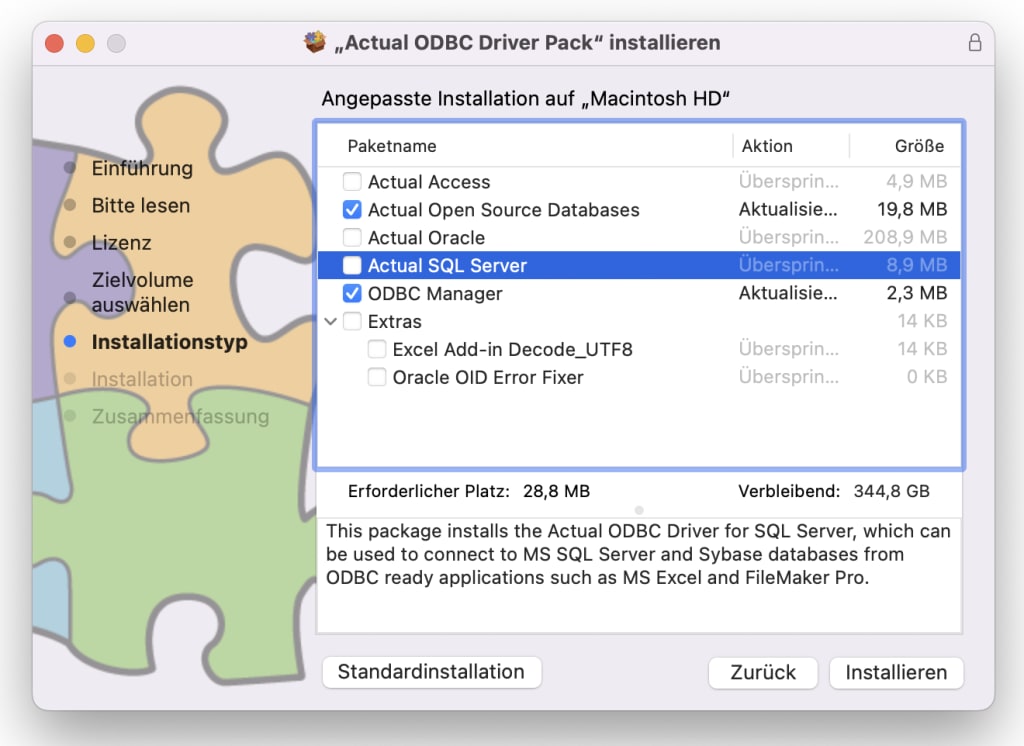
Task: Click the 4,9 MB size value
Action: tap(916, 181)
